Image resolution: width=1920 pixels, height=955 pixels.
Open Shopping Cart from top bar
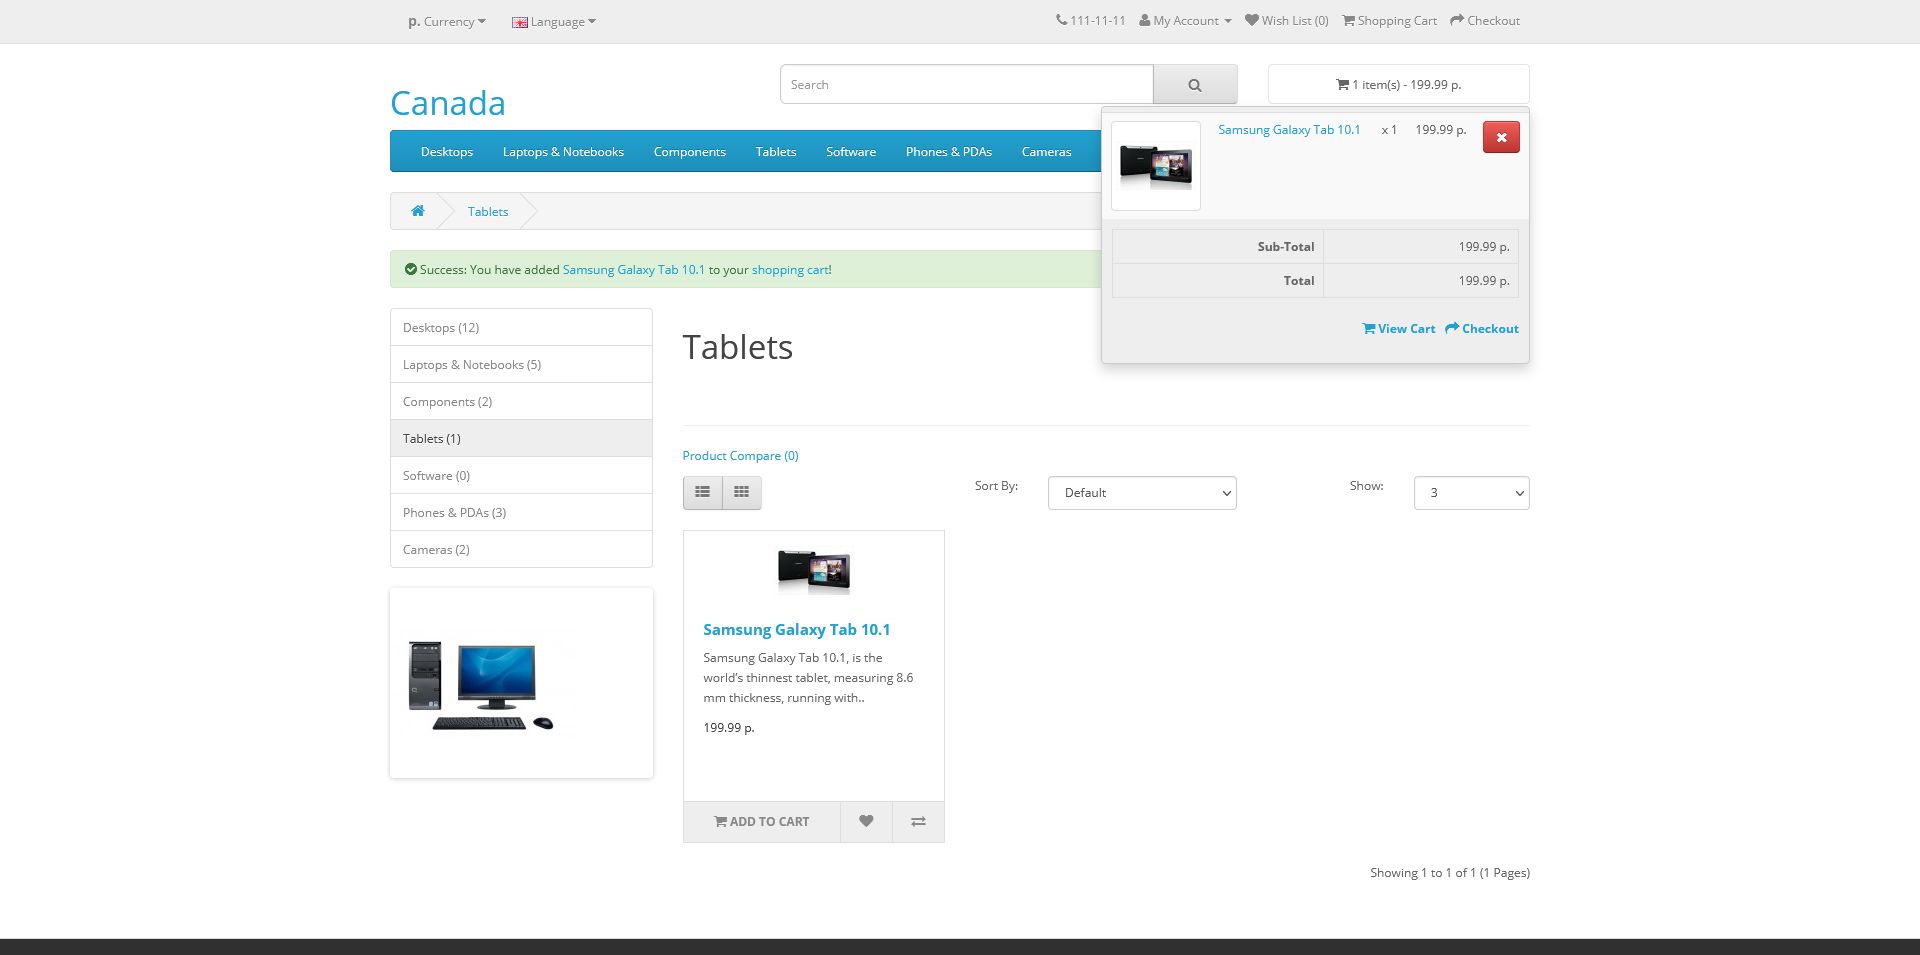[1389, 21]
